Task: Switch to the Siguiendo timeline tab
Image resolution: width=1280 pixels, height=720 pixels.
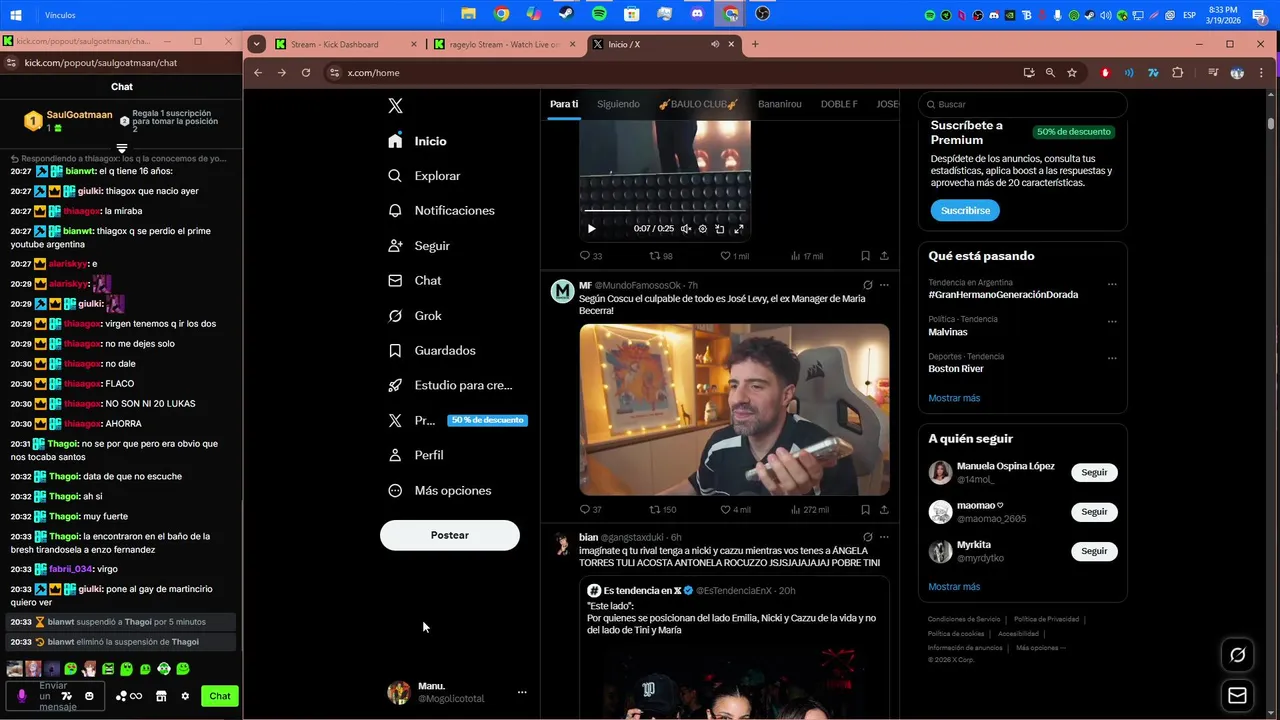Action: click(618, 104)
